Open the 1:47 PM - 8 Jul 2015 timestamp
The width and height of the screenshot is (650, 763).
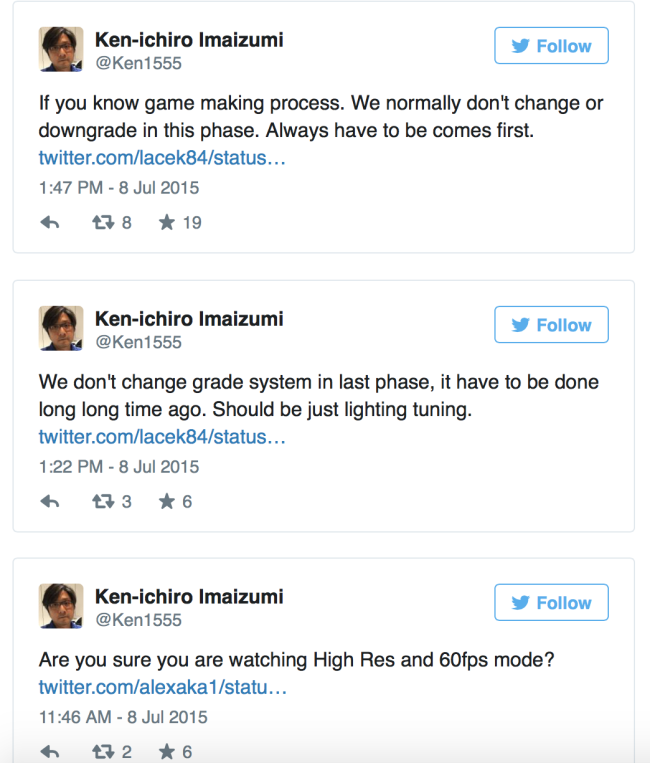coord(119,188)
